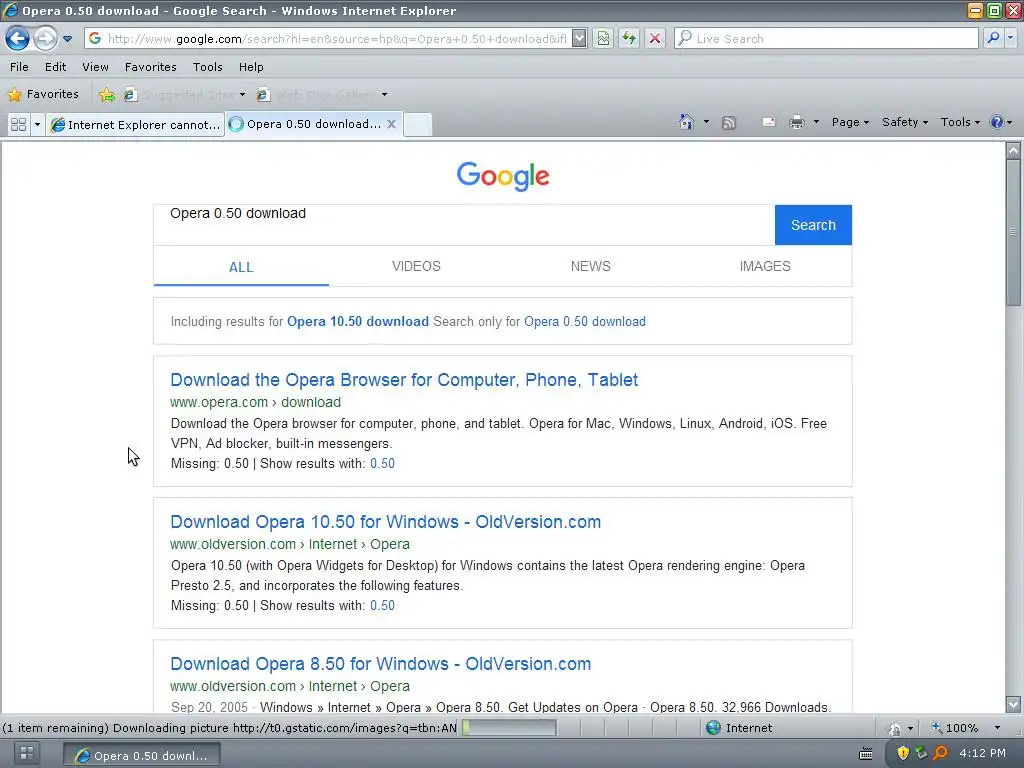Click the Live Search magnifier button

pyautogui.click(x=993, y=38)
